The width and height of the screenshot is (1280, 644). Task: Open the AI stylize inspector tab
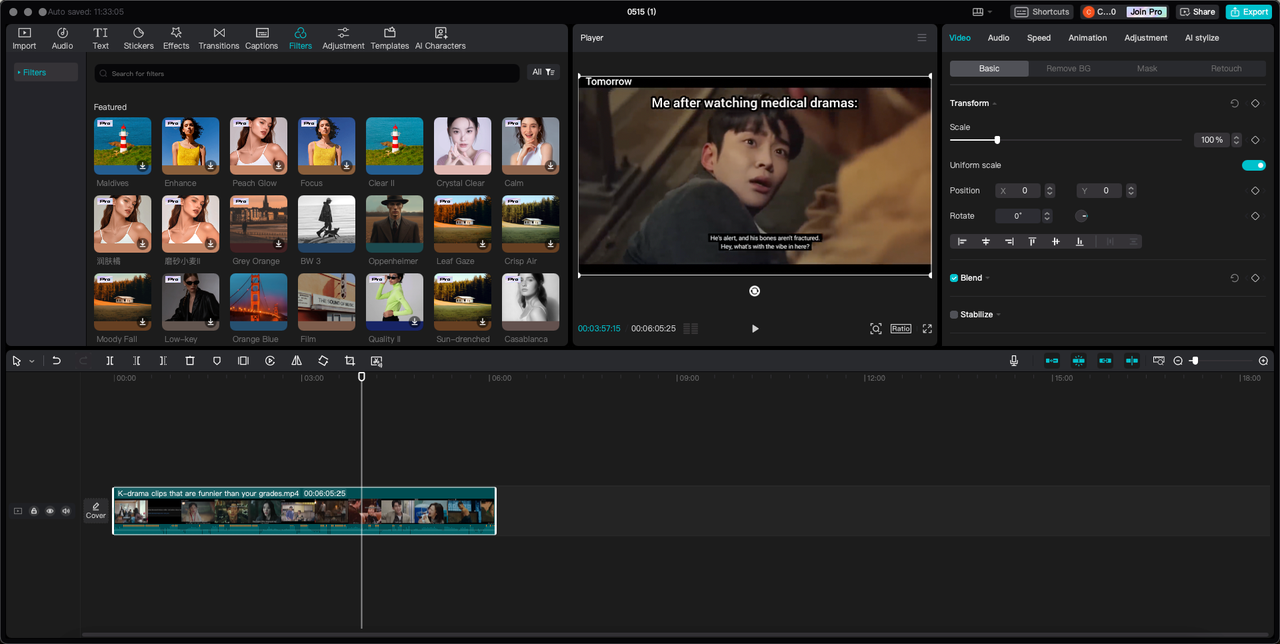[1202, 38]
